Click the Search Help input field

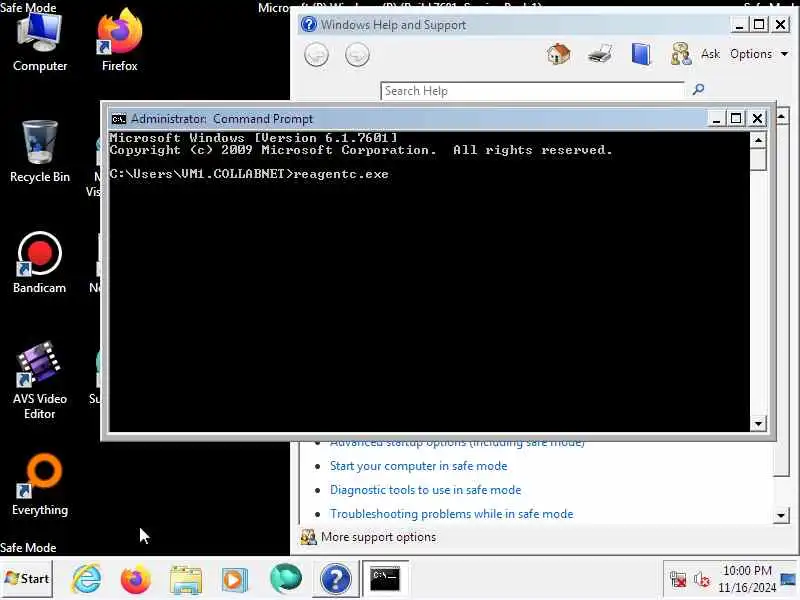[532, 91]
